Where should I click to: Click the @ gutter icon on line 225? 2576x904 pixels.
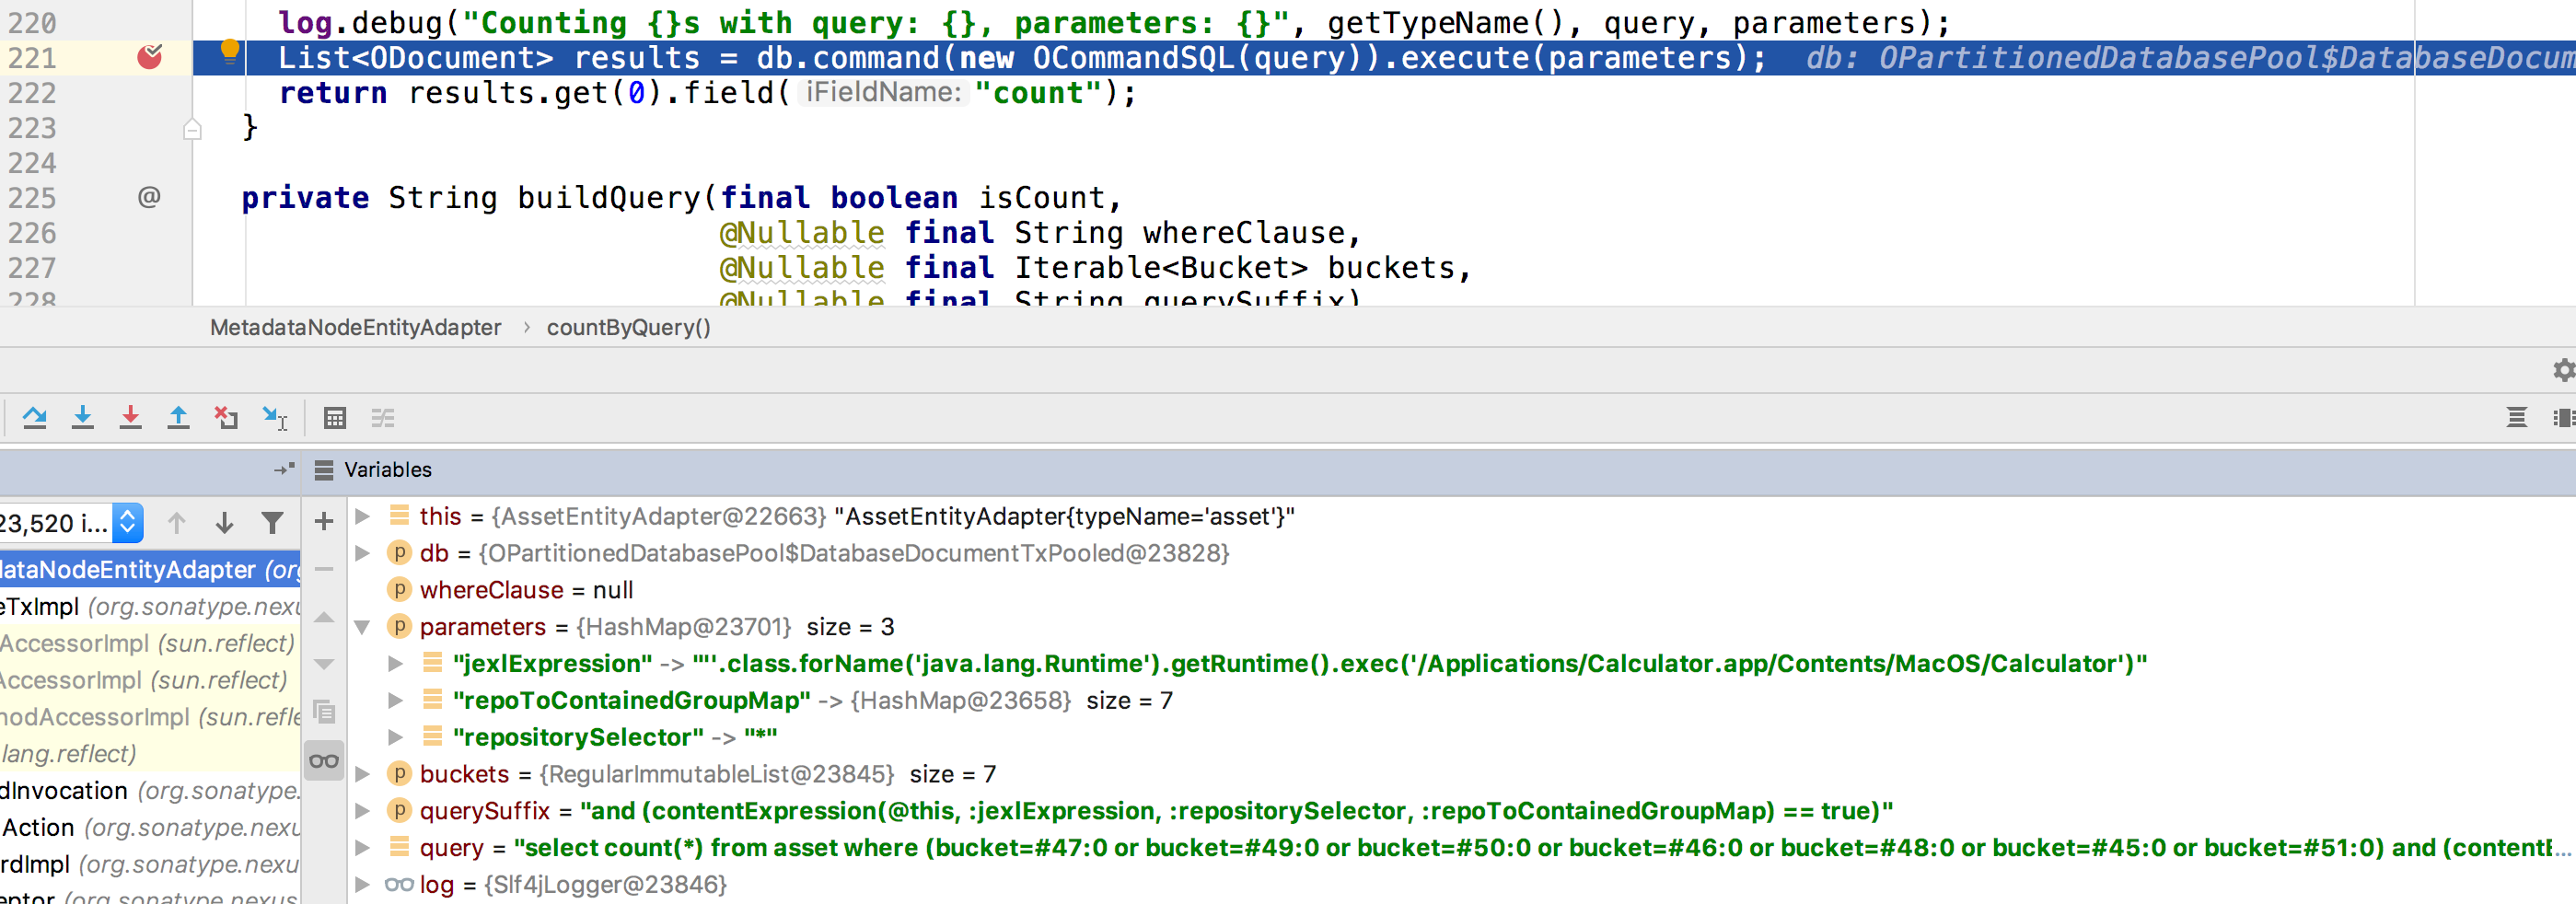[x=149, y=197]
